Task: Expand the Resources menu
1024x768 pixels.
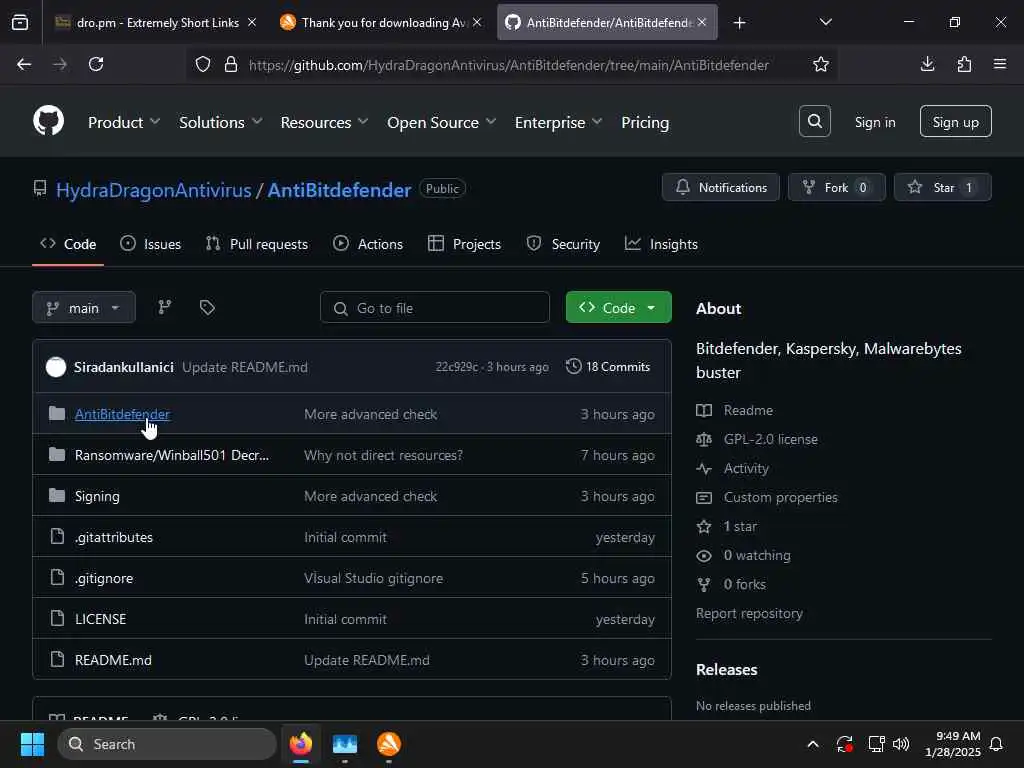Action: click(325, 122)
